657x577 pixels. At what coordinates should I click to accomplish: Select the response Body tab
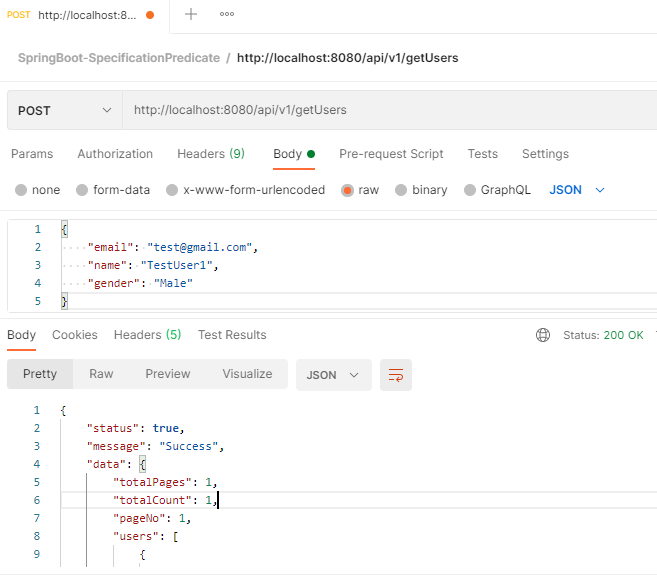click(21, 335)
